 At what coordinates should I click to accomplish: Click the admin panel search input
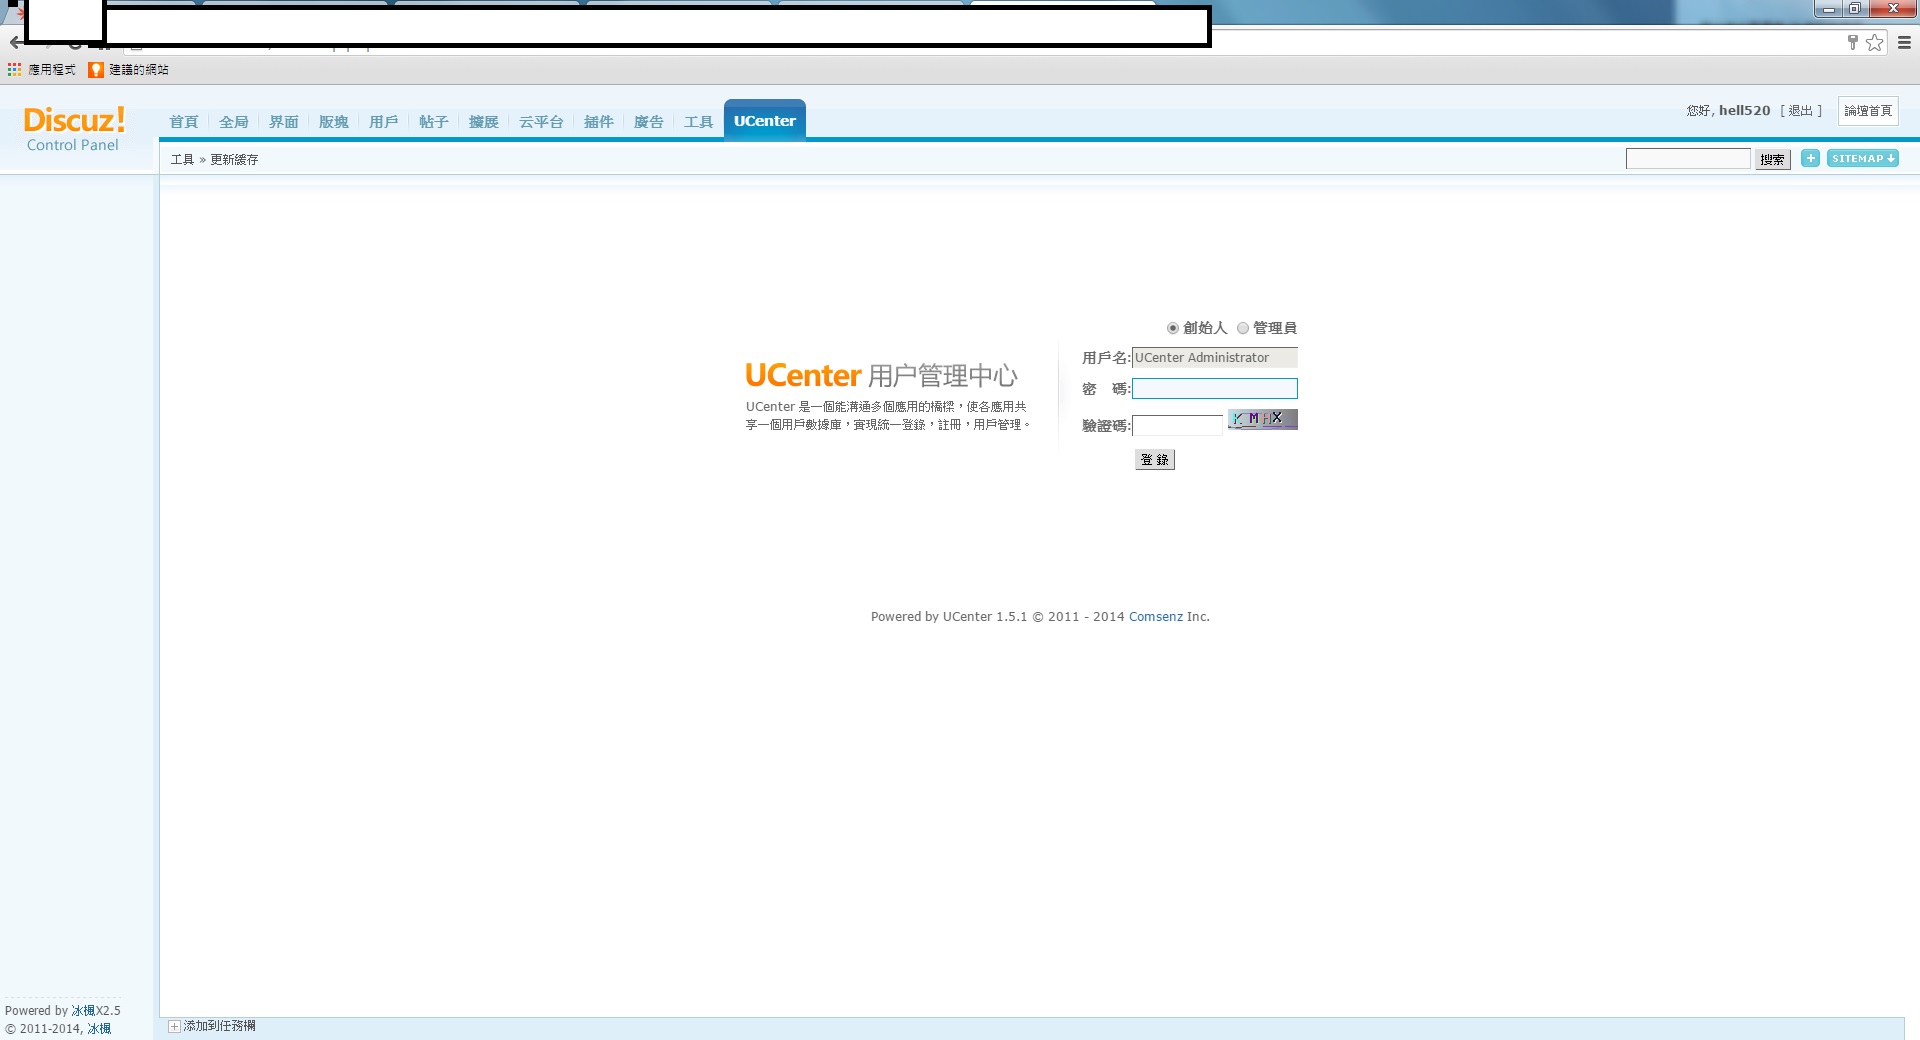point(1688,158)
